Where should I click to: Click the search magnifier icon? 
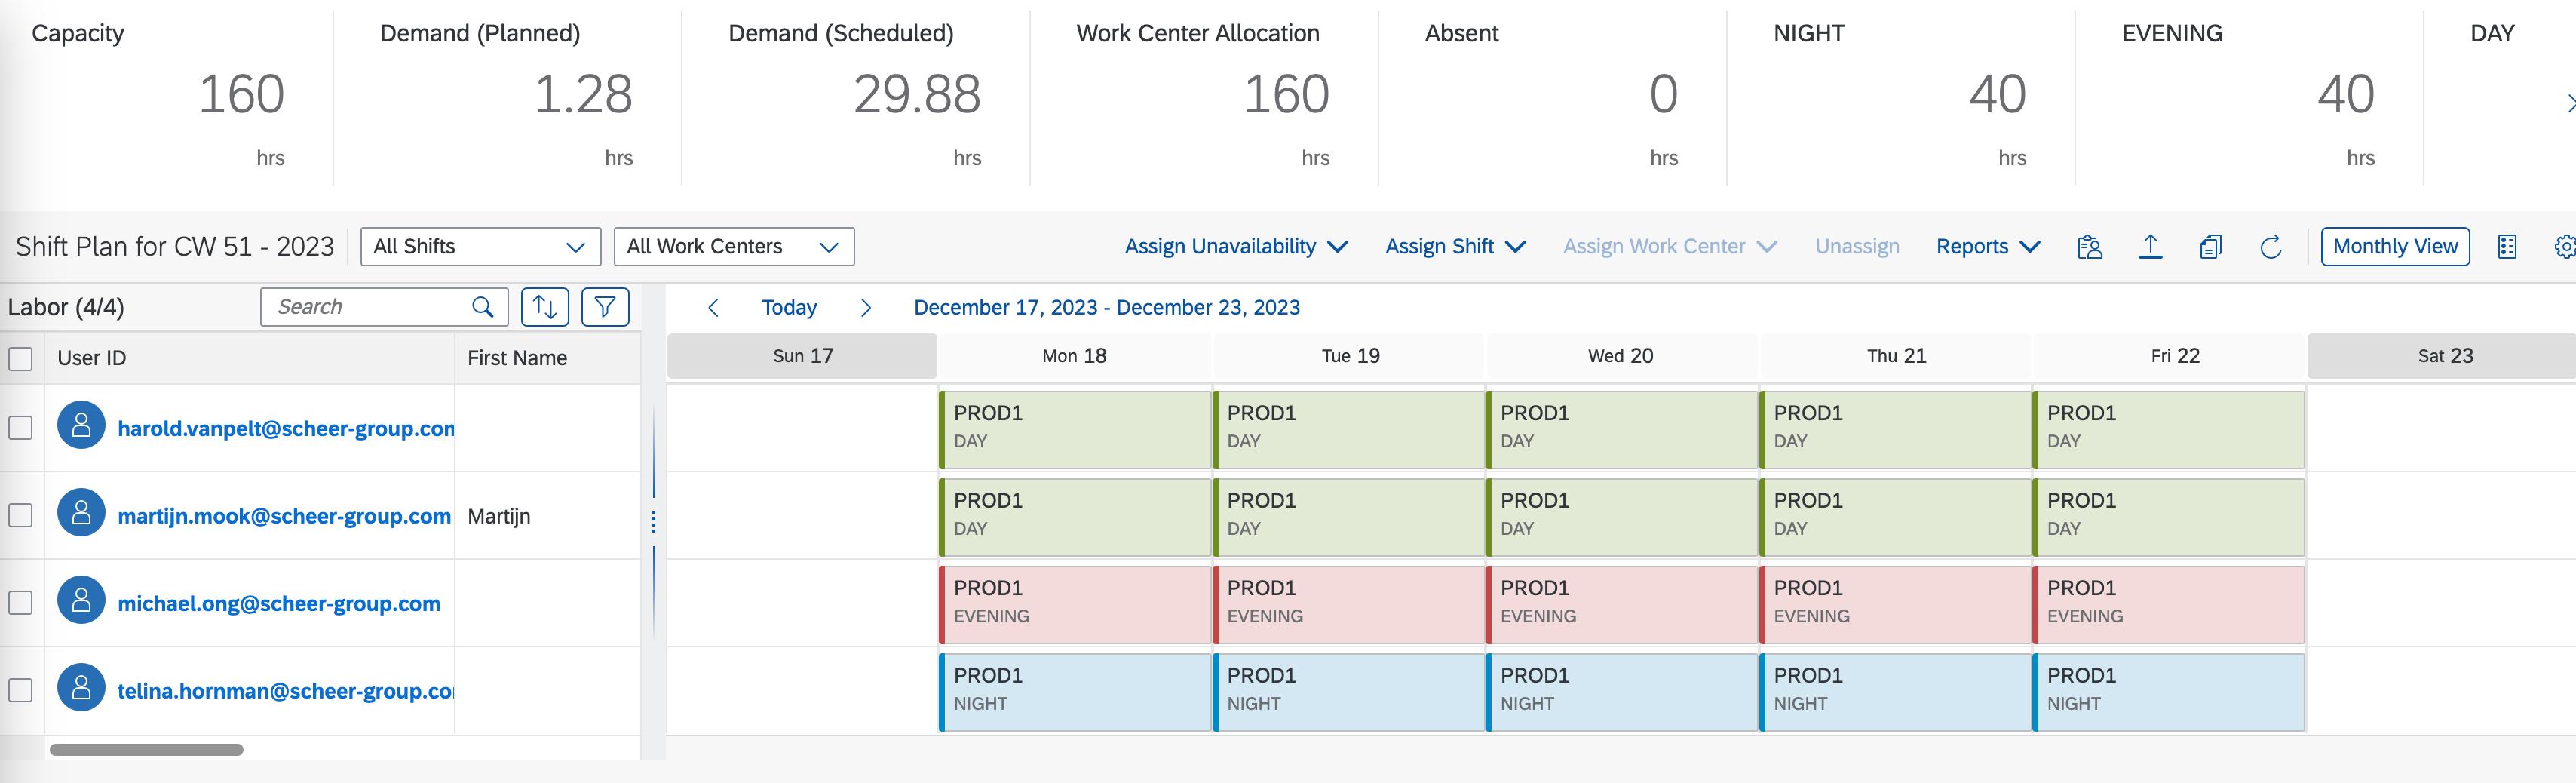click(x=483, y=307)
